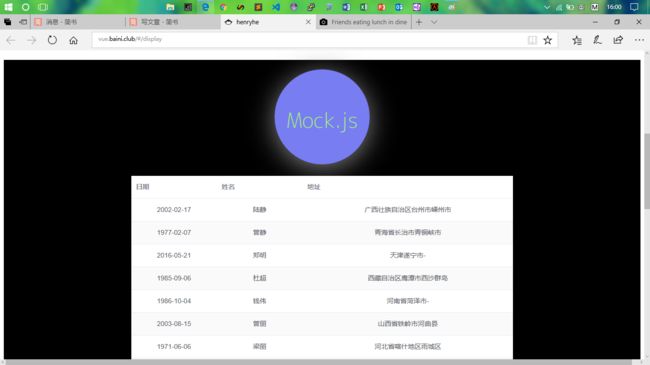This screenshot has width=650, height=365.
Task: Click the address in the 1986-10-04 row
Action: click(x=407, y=301)
